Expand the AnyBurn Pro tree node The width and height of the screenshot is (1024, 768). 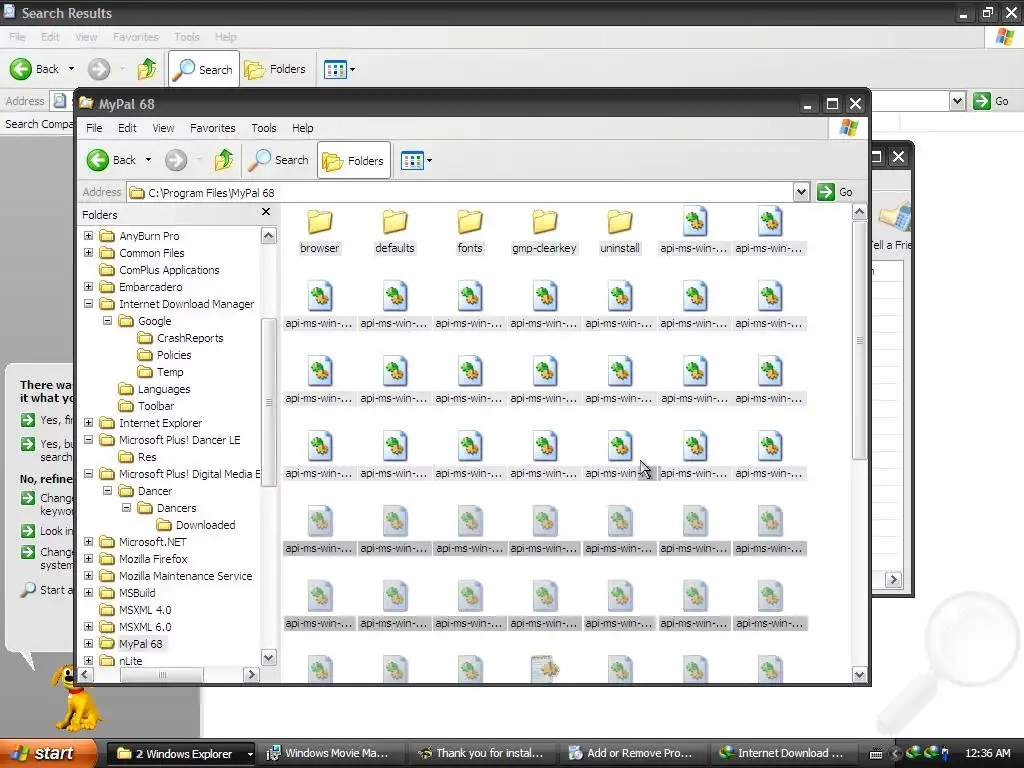pos(89,236)
